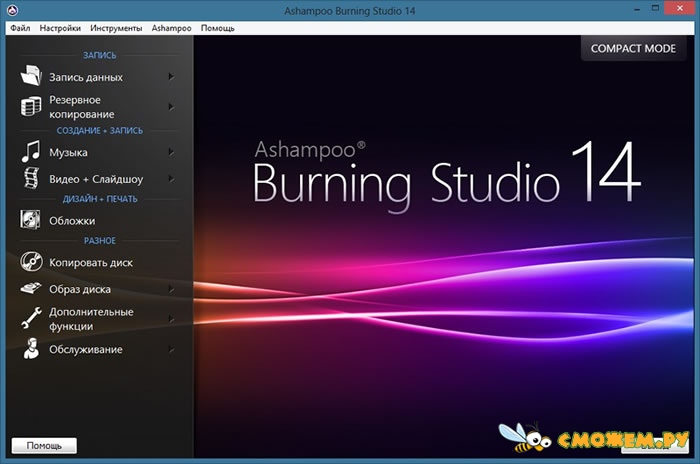The height and width of the screenshot is (464, 700).
Task: Select the Образ диска label
Action: (x=80, y=289)
